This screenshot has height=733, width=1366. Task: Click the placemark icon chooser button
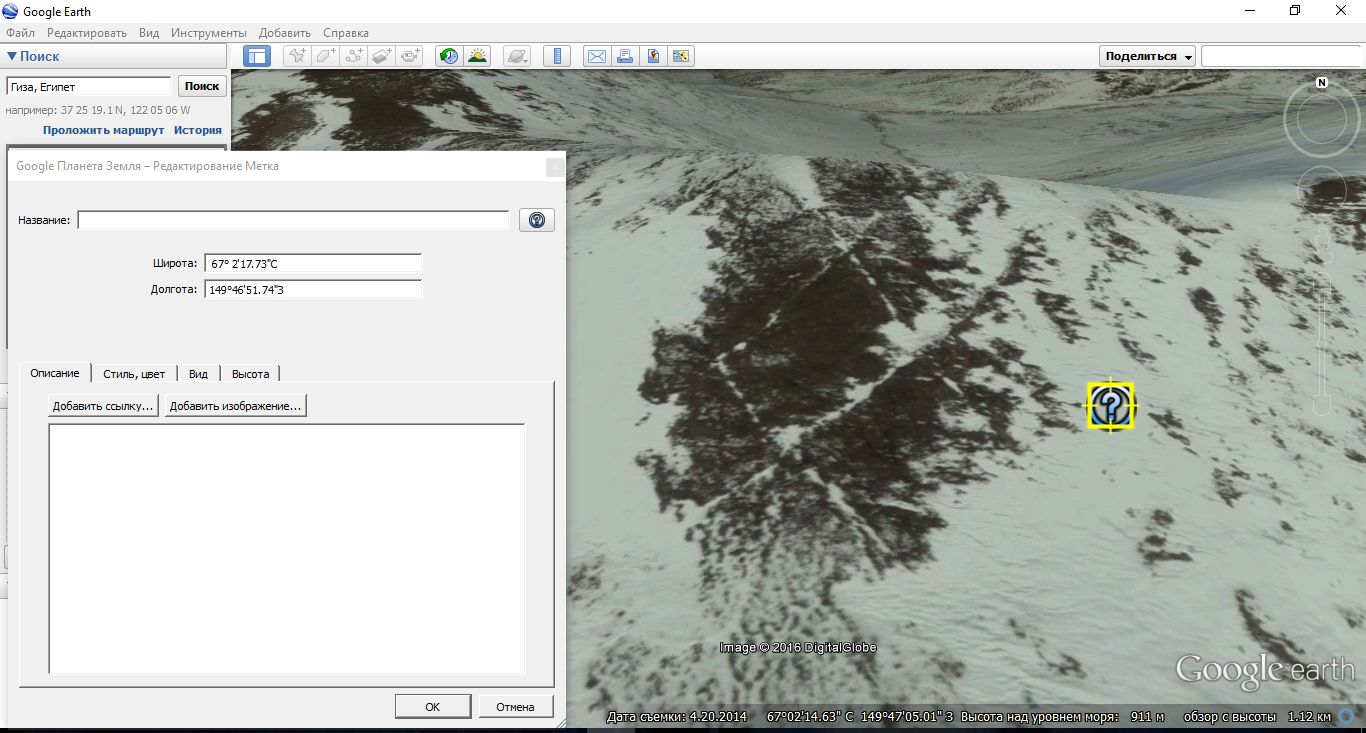(x=537, y=220)
